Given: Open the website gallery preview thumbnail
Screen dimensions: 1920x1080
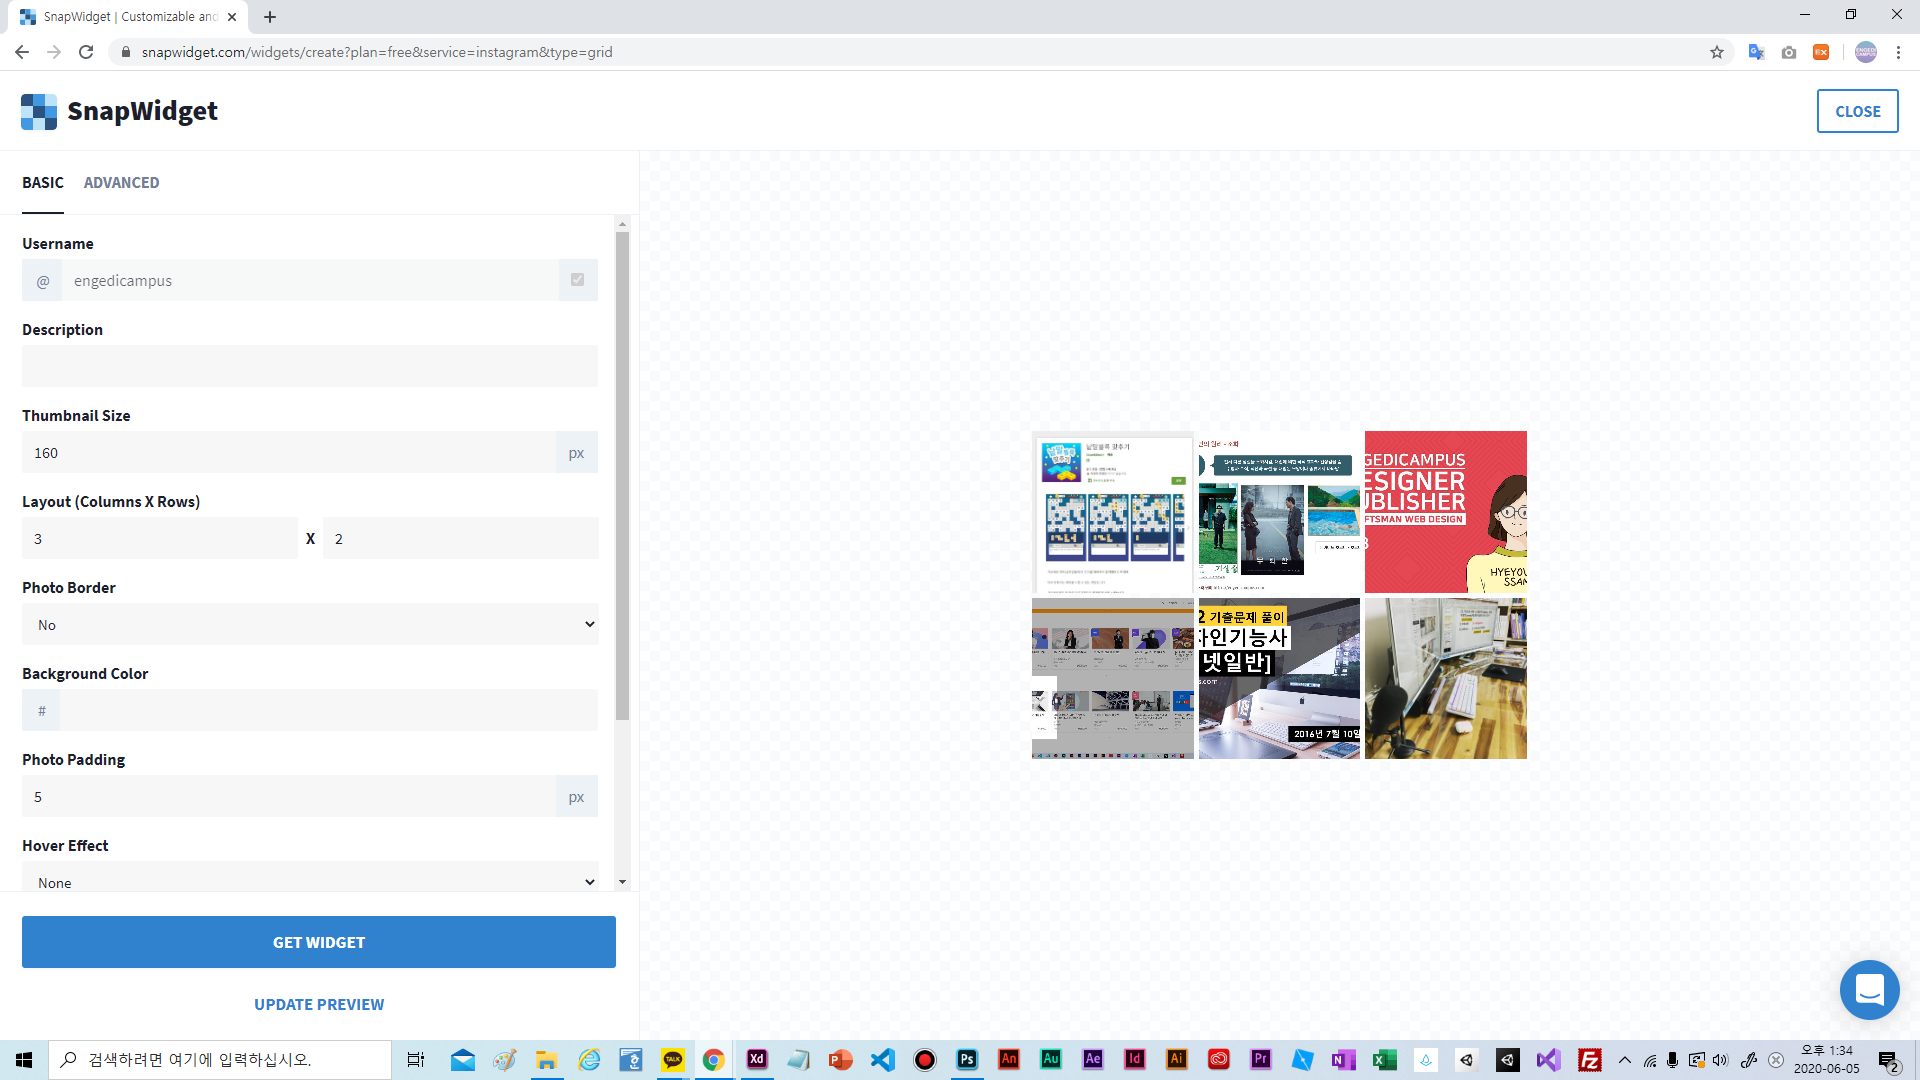Looking at the screenshot, I should point(1113,678).
